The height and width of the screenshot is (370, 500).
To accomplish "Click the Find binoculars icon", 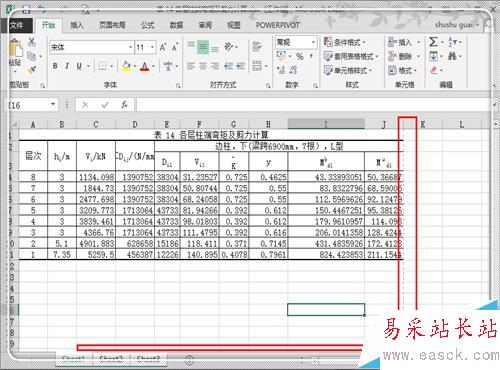I will (x=452, y=56).
